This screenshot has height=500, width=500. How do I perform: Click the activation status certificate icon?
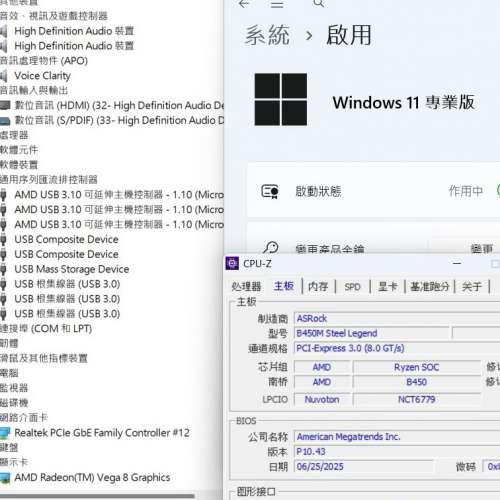270,191
